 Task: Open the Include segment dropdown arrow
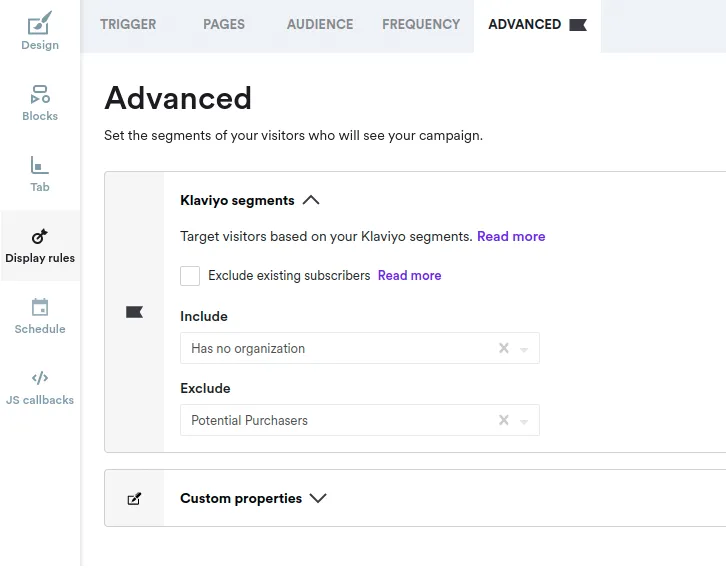point(524,349)
